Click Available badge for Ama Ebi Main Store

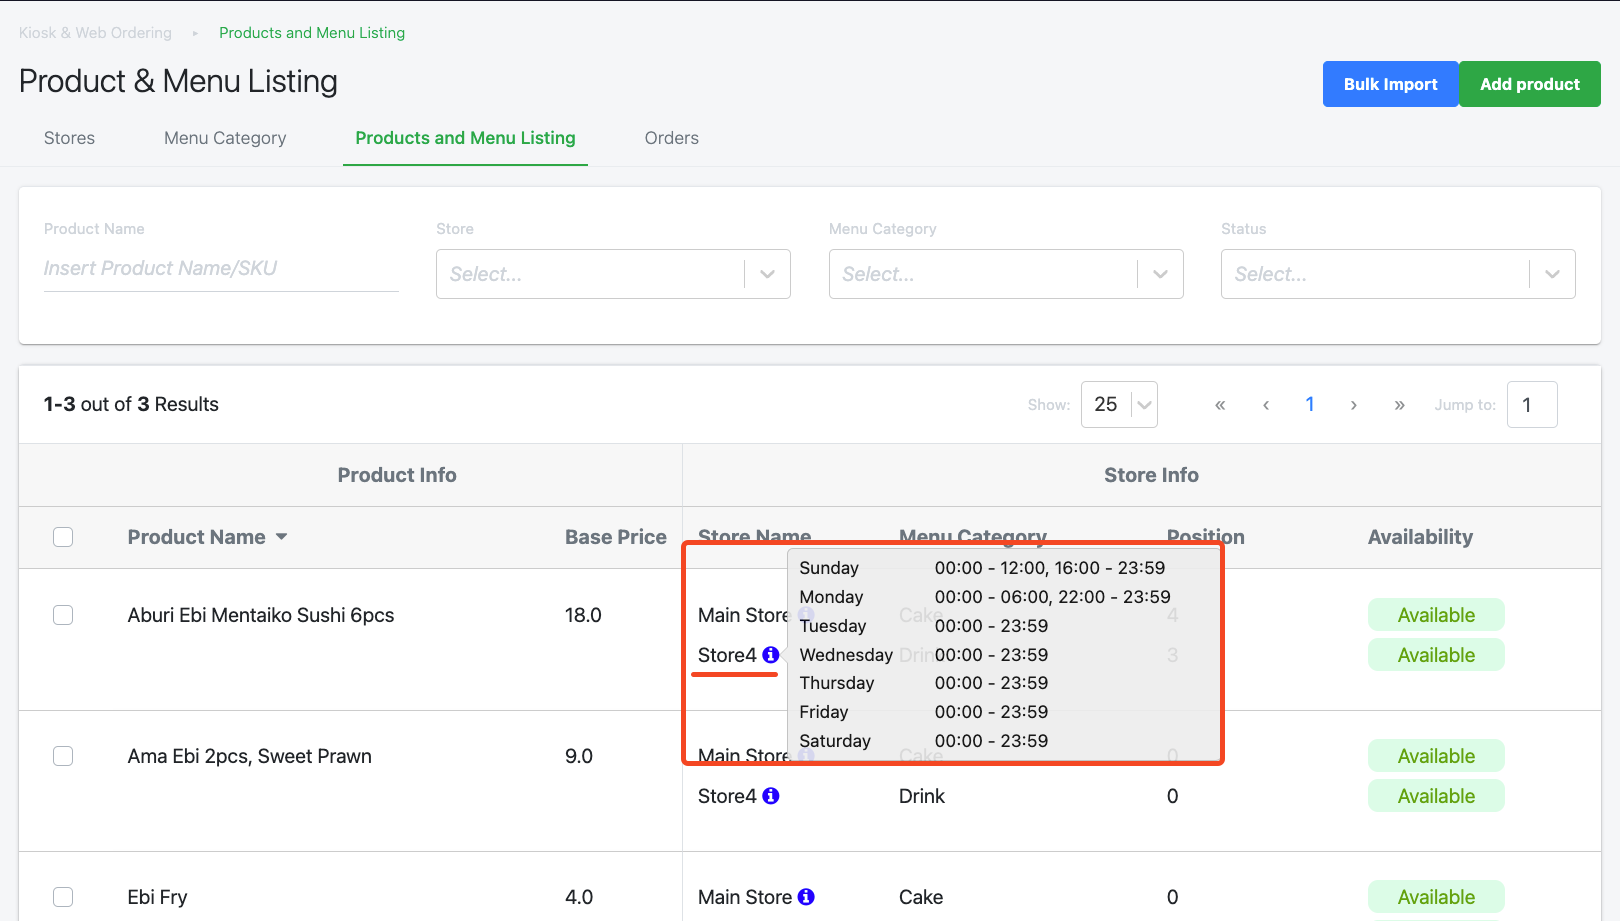click(x=1436, y=756)
